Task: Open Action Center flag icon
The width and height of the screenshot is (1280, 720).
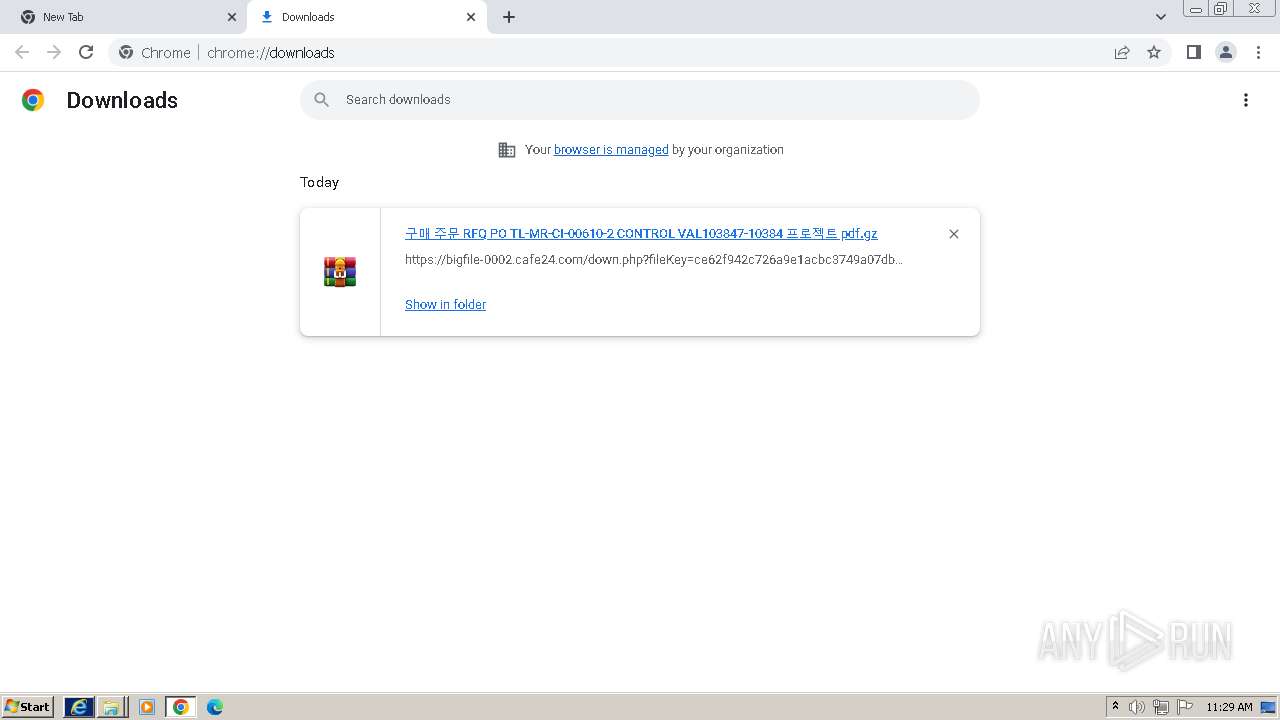Action: (x=1185, y=707)
